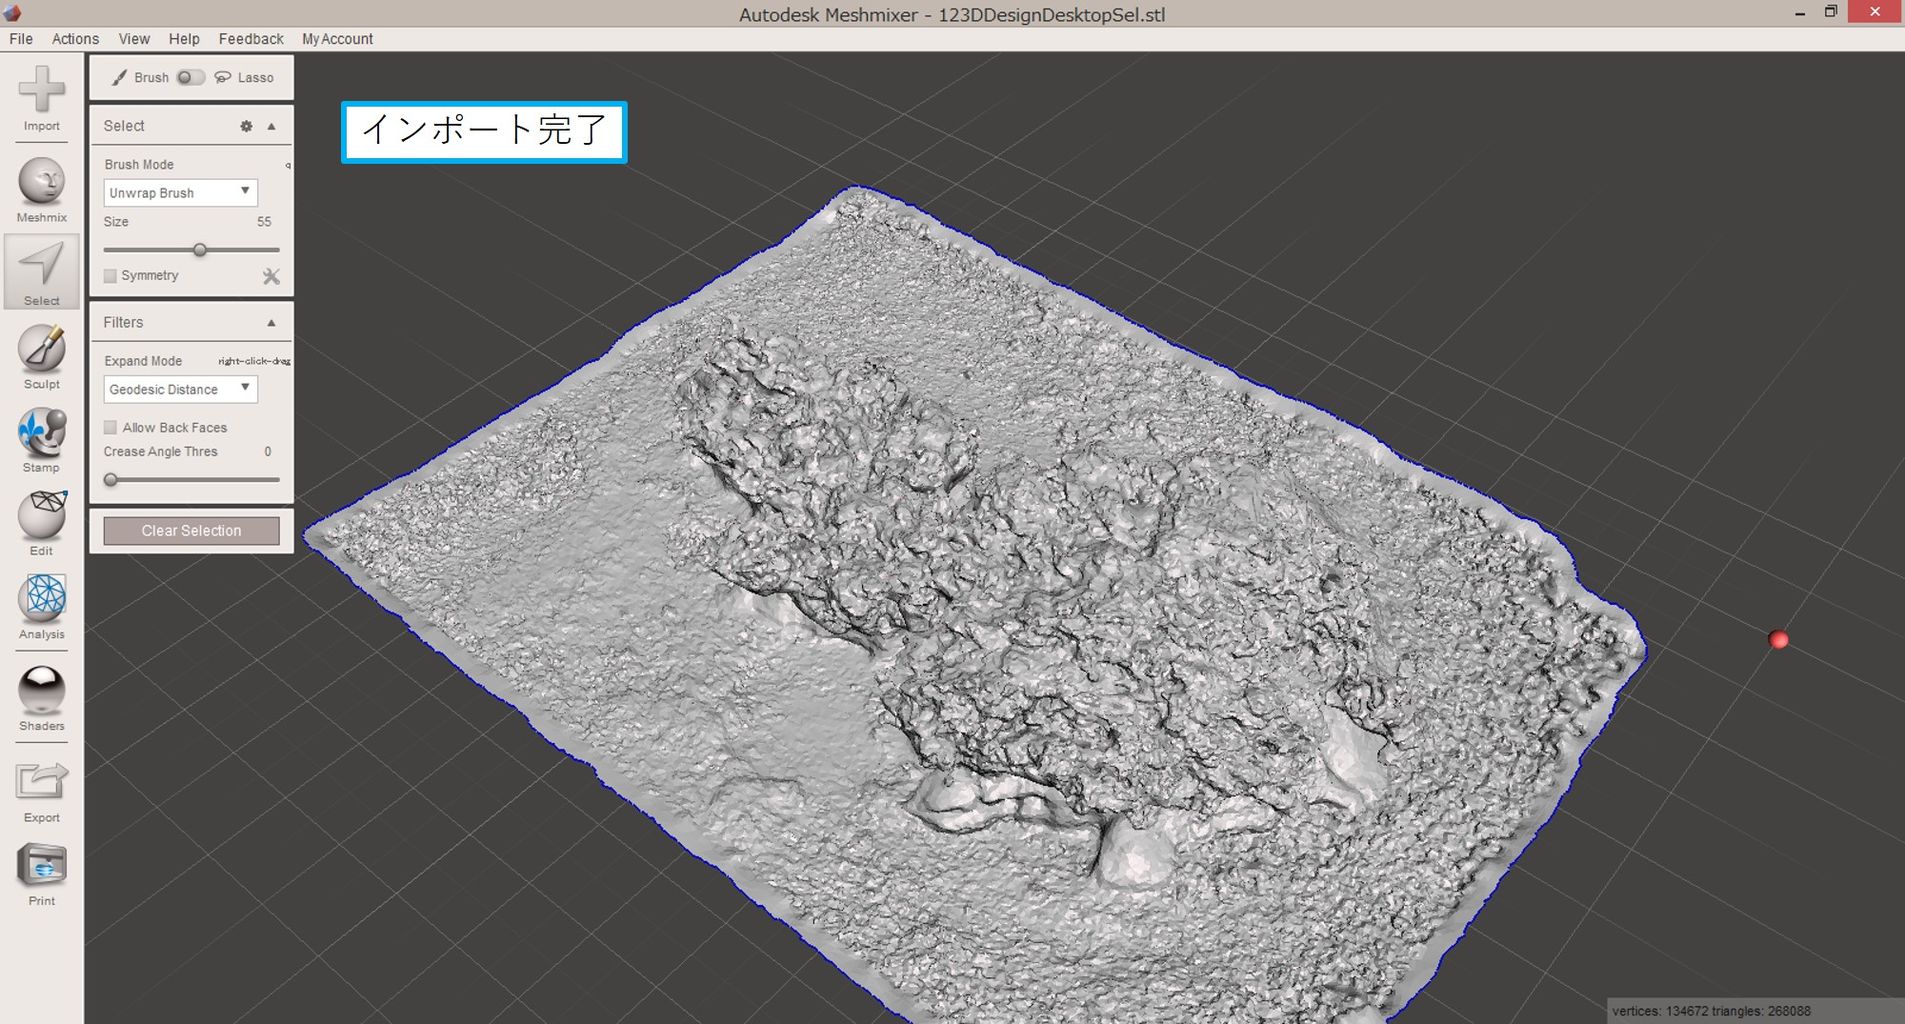This screenshot has width=1905, height=1024.
Task: Collapse the Filters panel section
Action: tap(271, 323)
